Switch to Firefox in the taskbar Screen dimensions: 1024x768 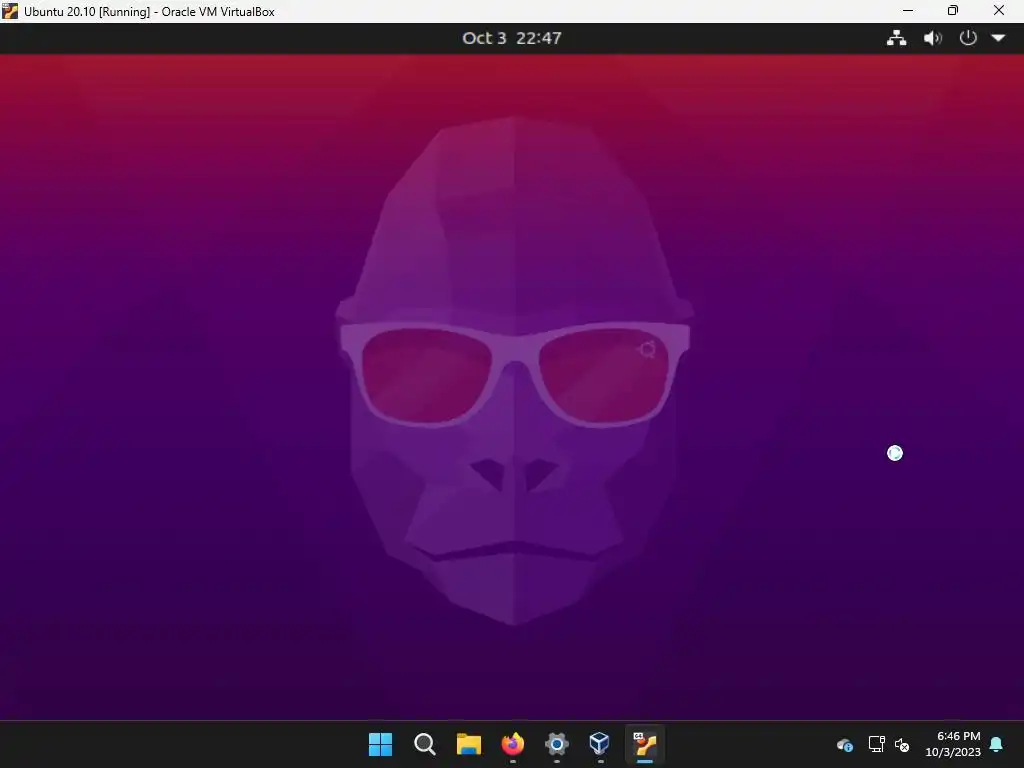pos(513,744)
